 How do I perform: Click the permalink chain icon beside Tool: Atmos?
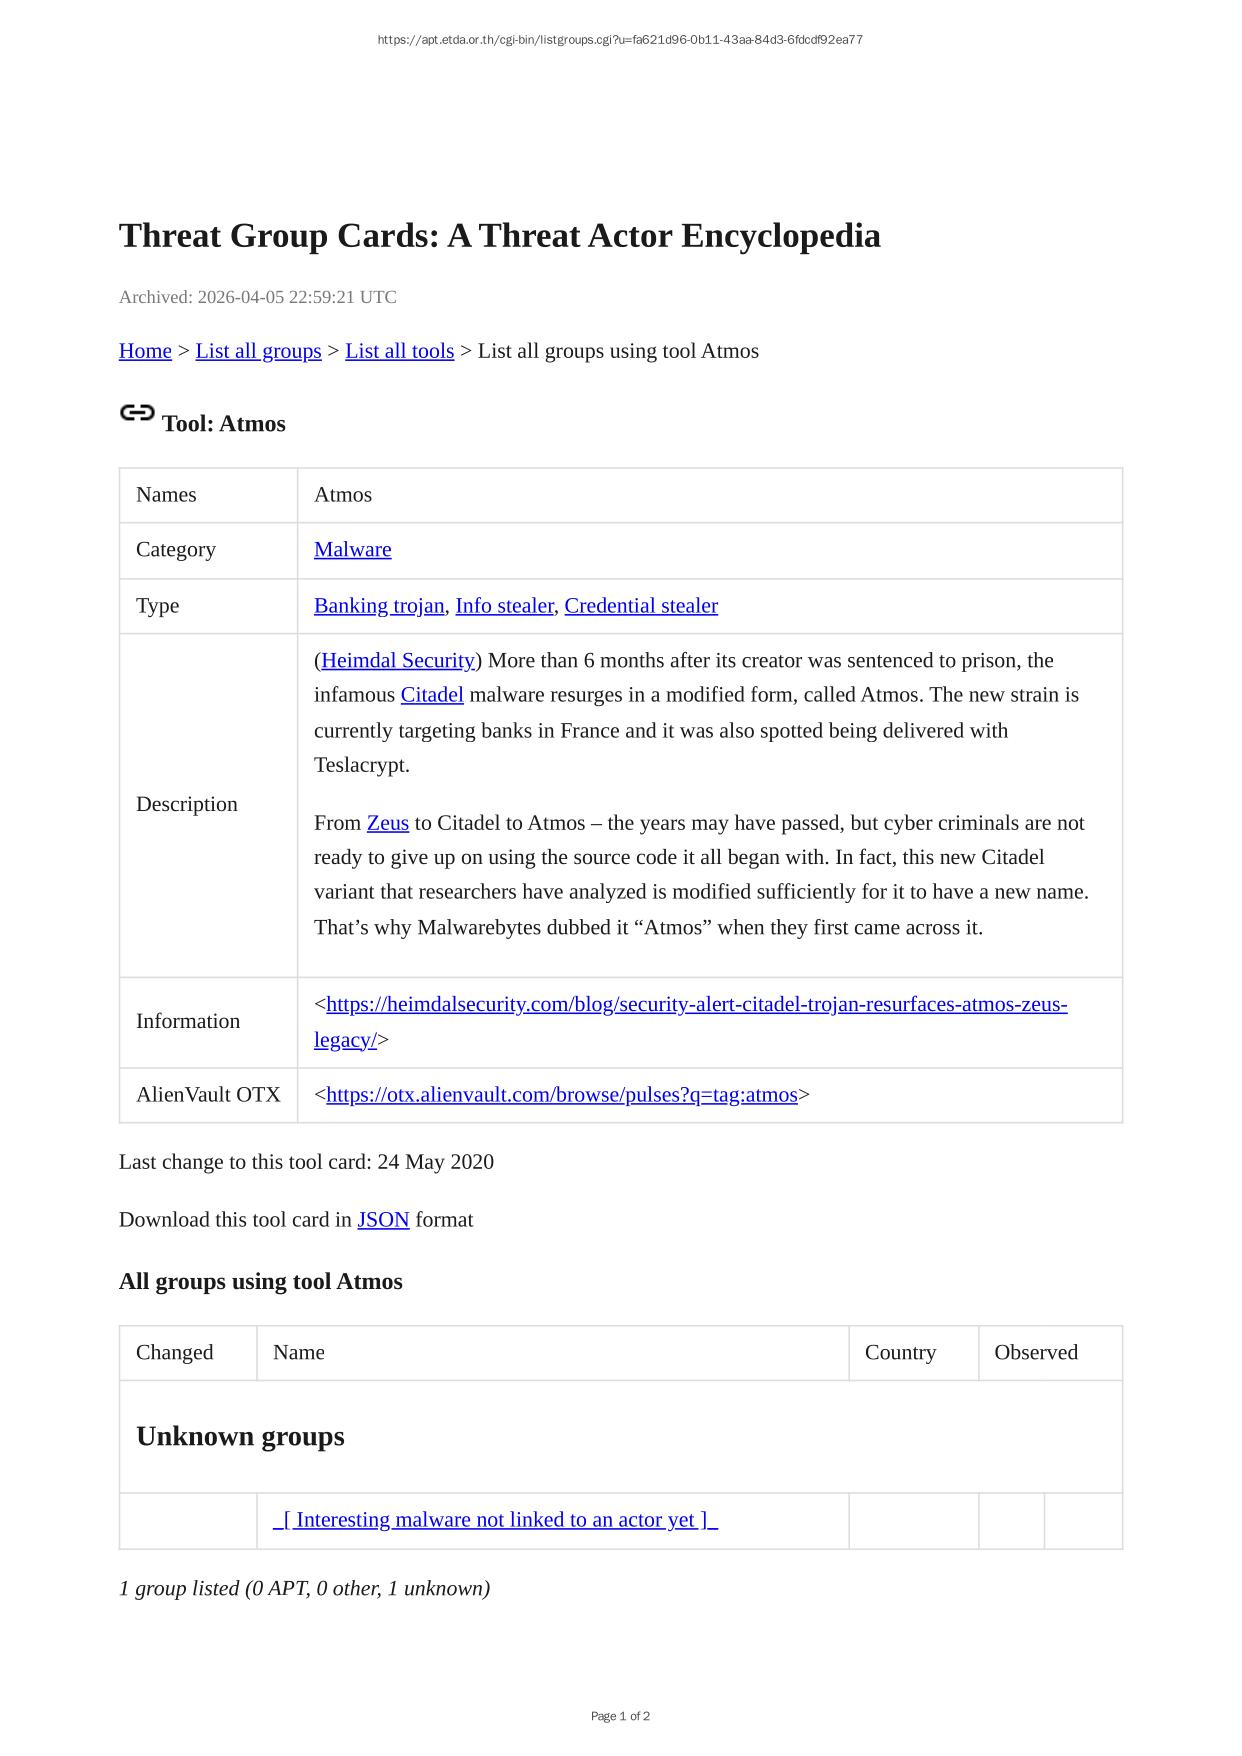(x=137, y=413)
